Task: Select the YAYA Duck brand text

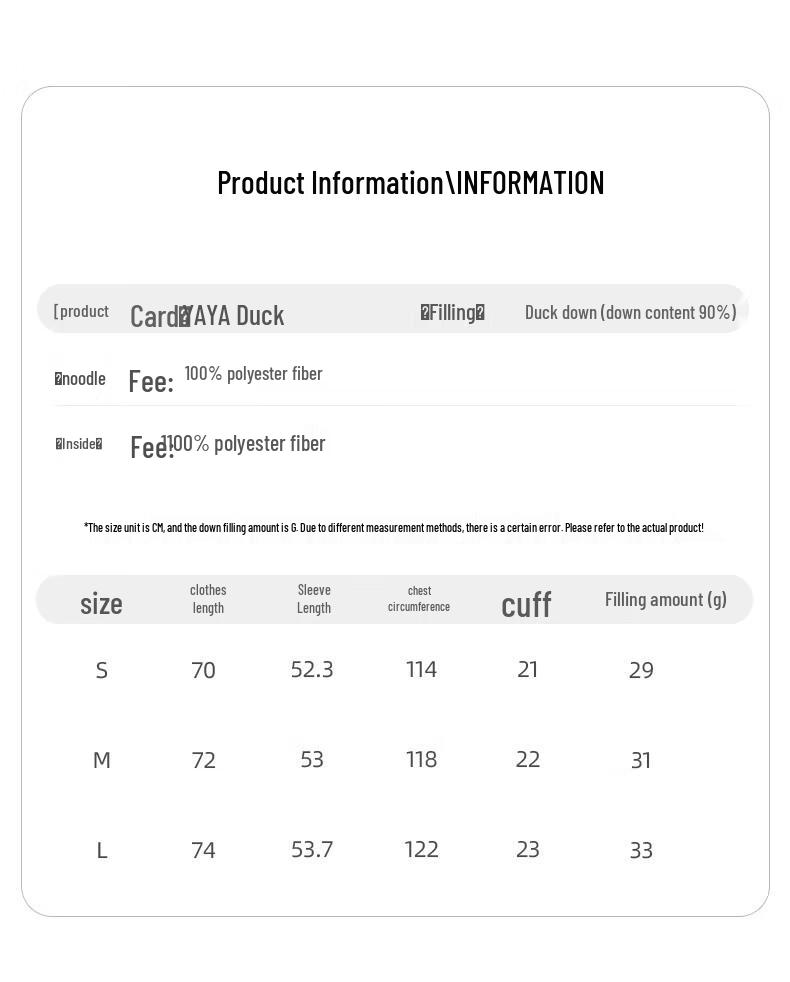Action: pos(236,316)
